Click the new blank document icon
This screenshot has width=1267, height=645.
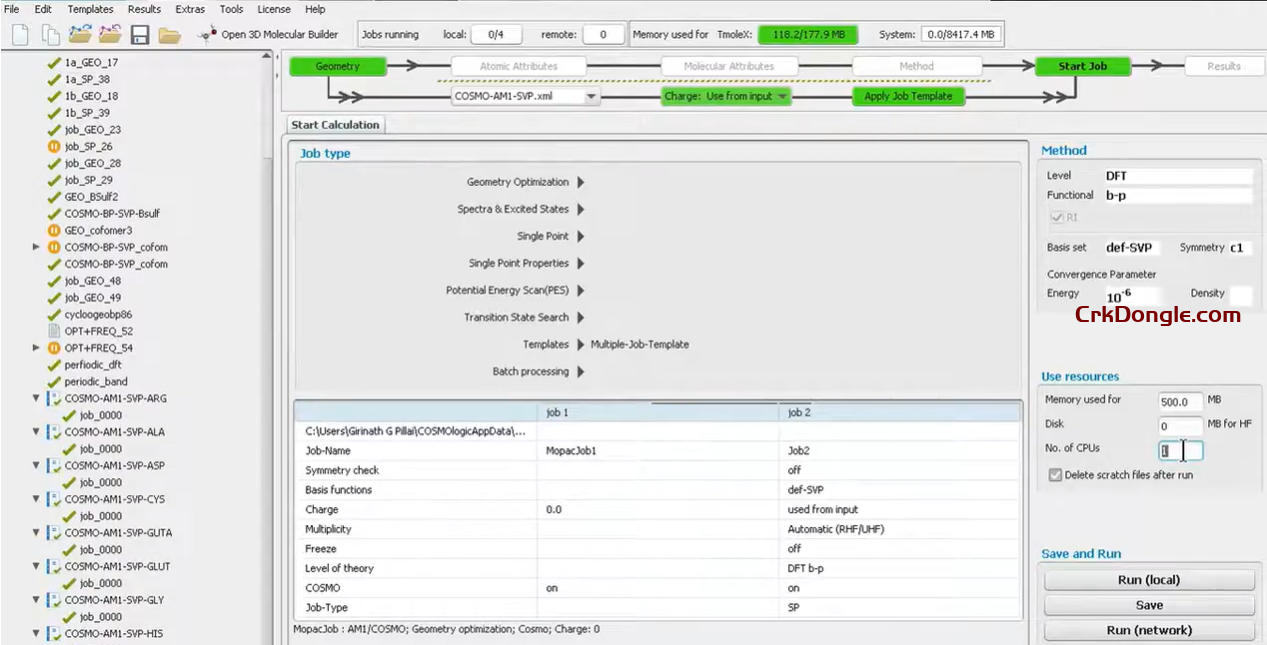20,35
